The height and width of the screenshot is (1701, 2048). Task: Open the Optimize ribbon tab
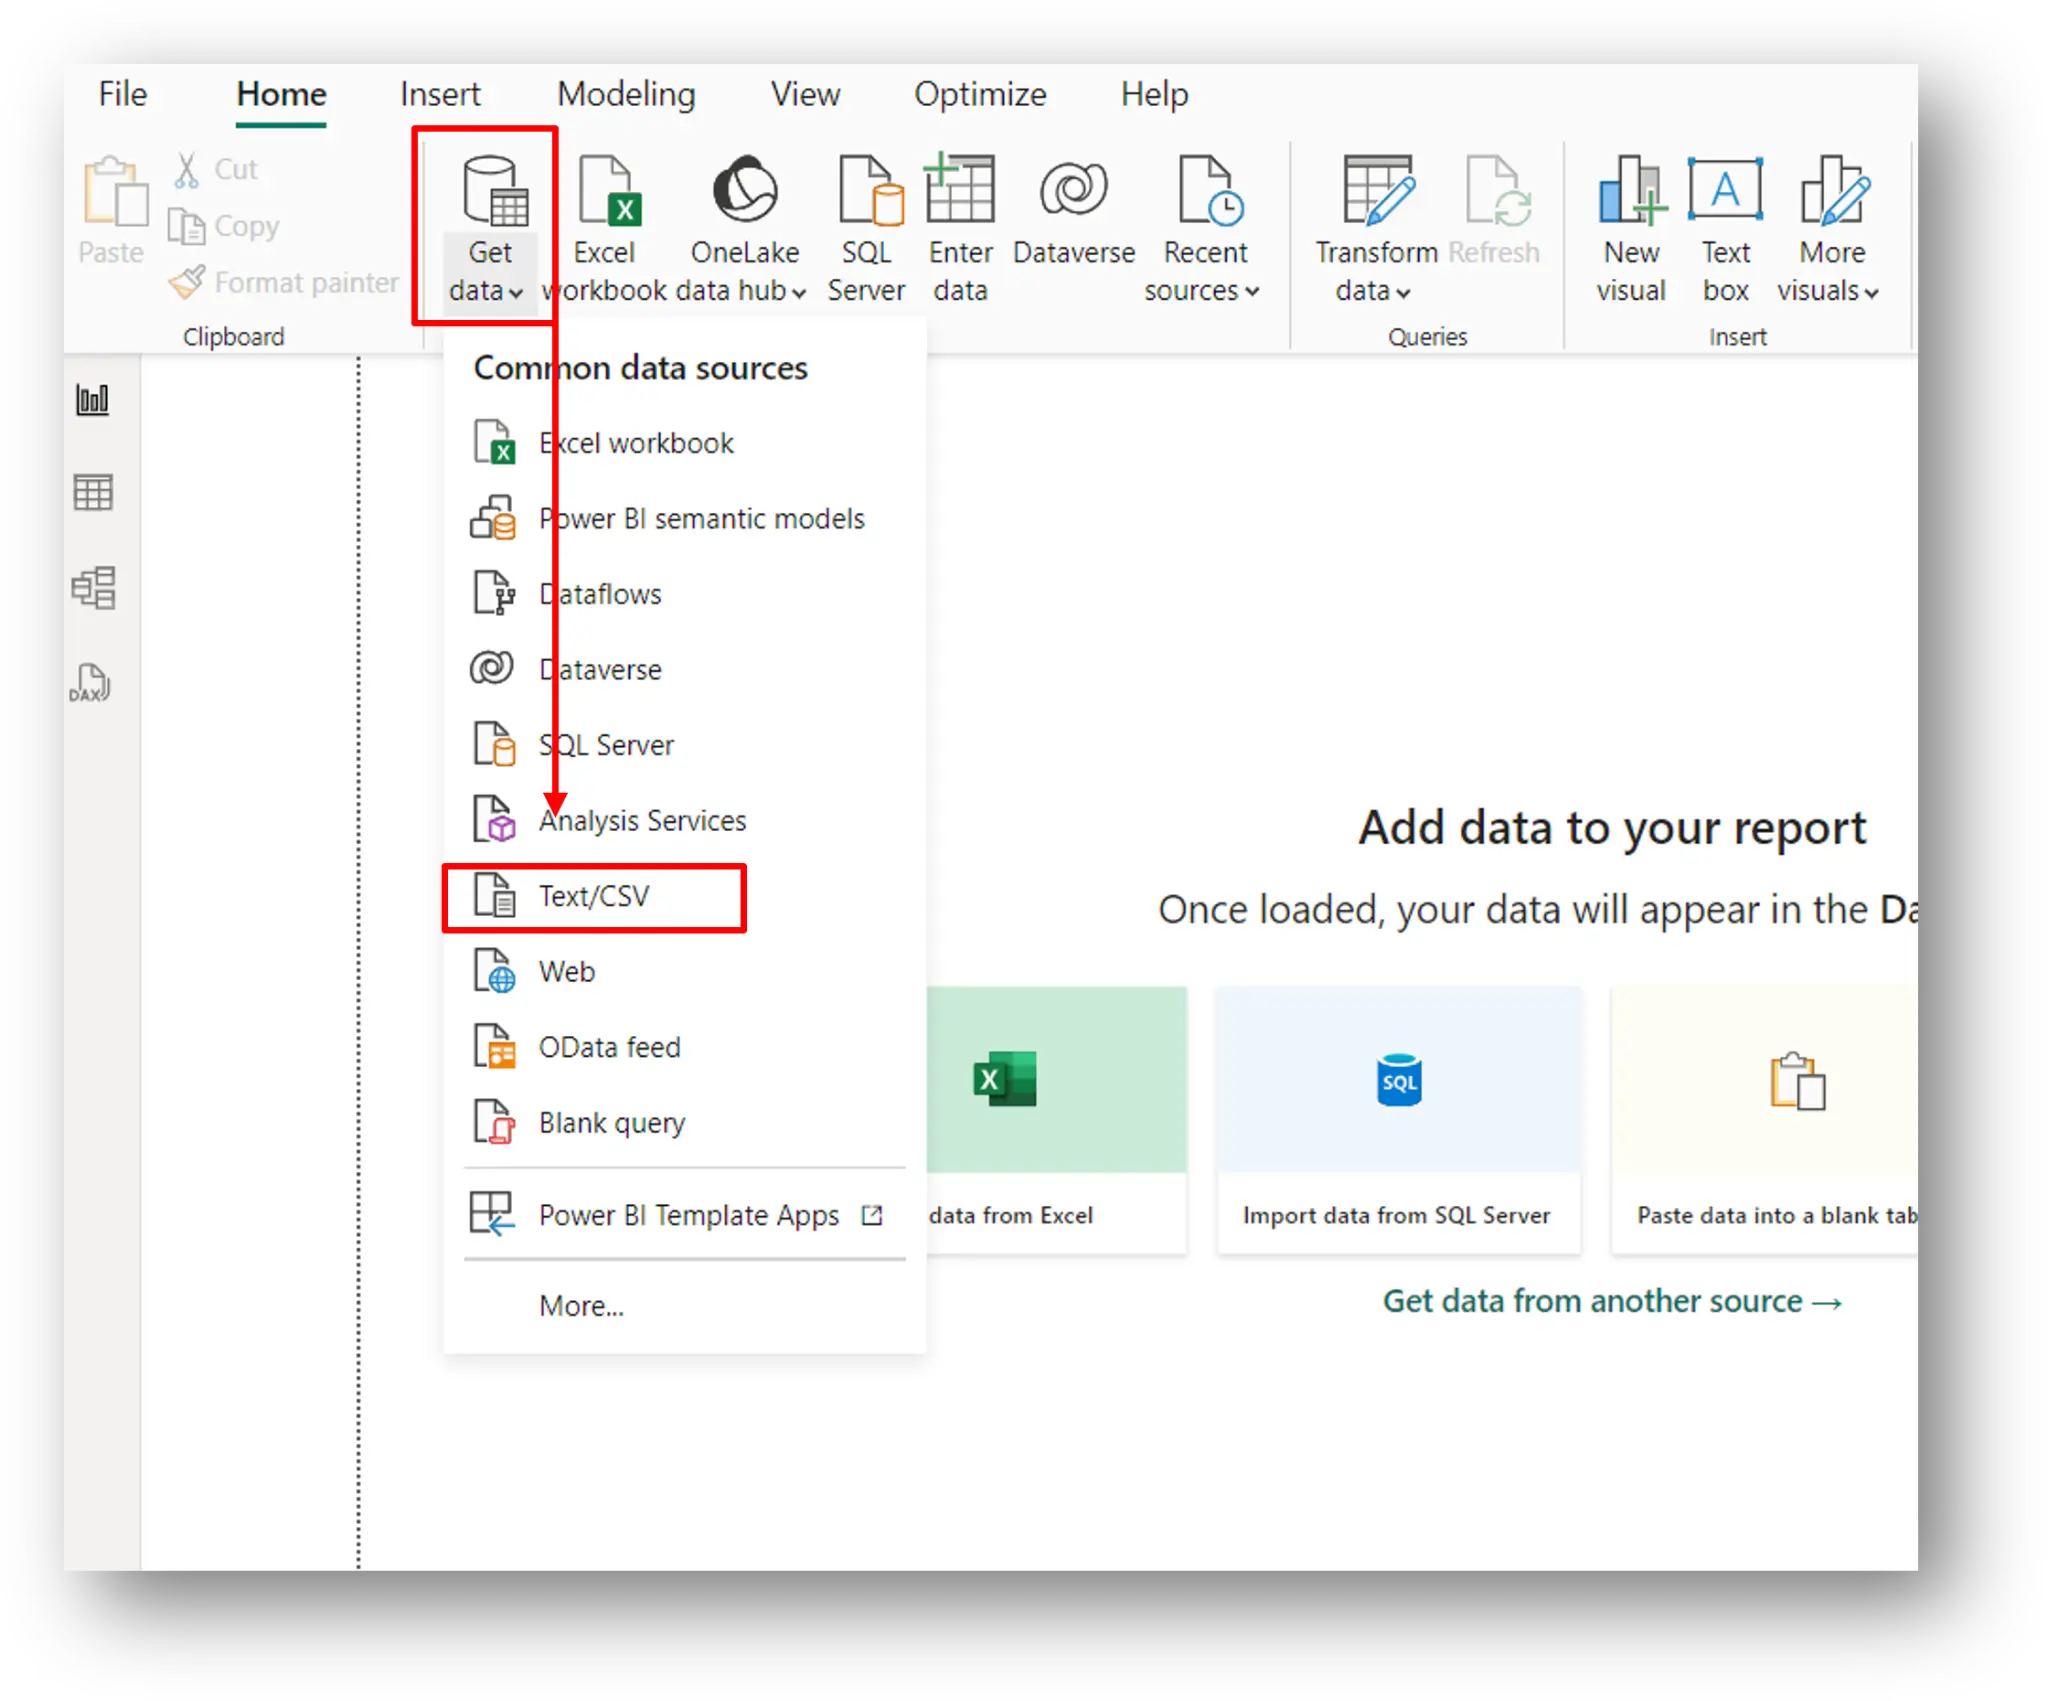click(x=980, y=94)
